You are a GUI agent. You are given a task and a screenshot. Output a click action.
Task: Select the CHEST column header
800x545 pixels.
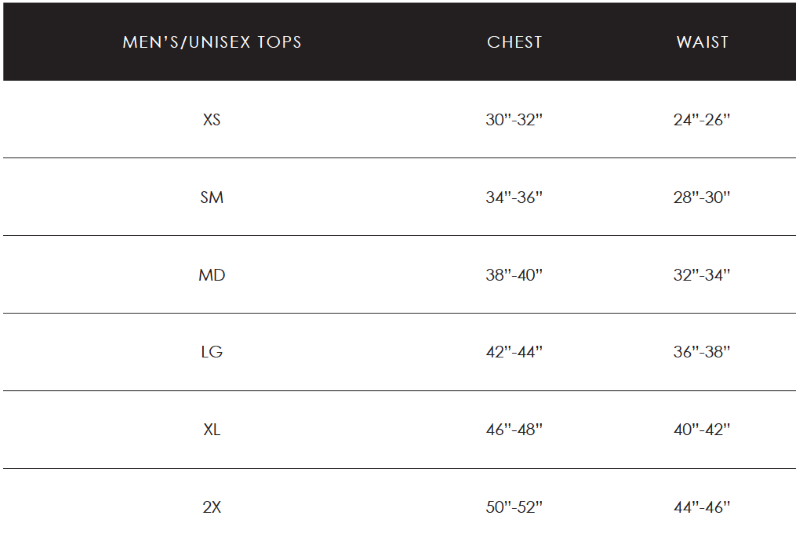(x=514, y=42)
